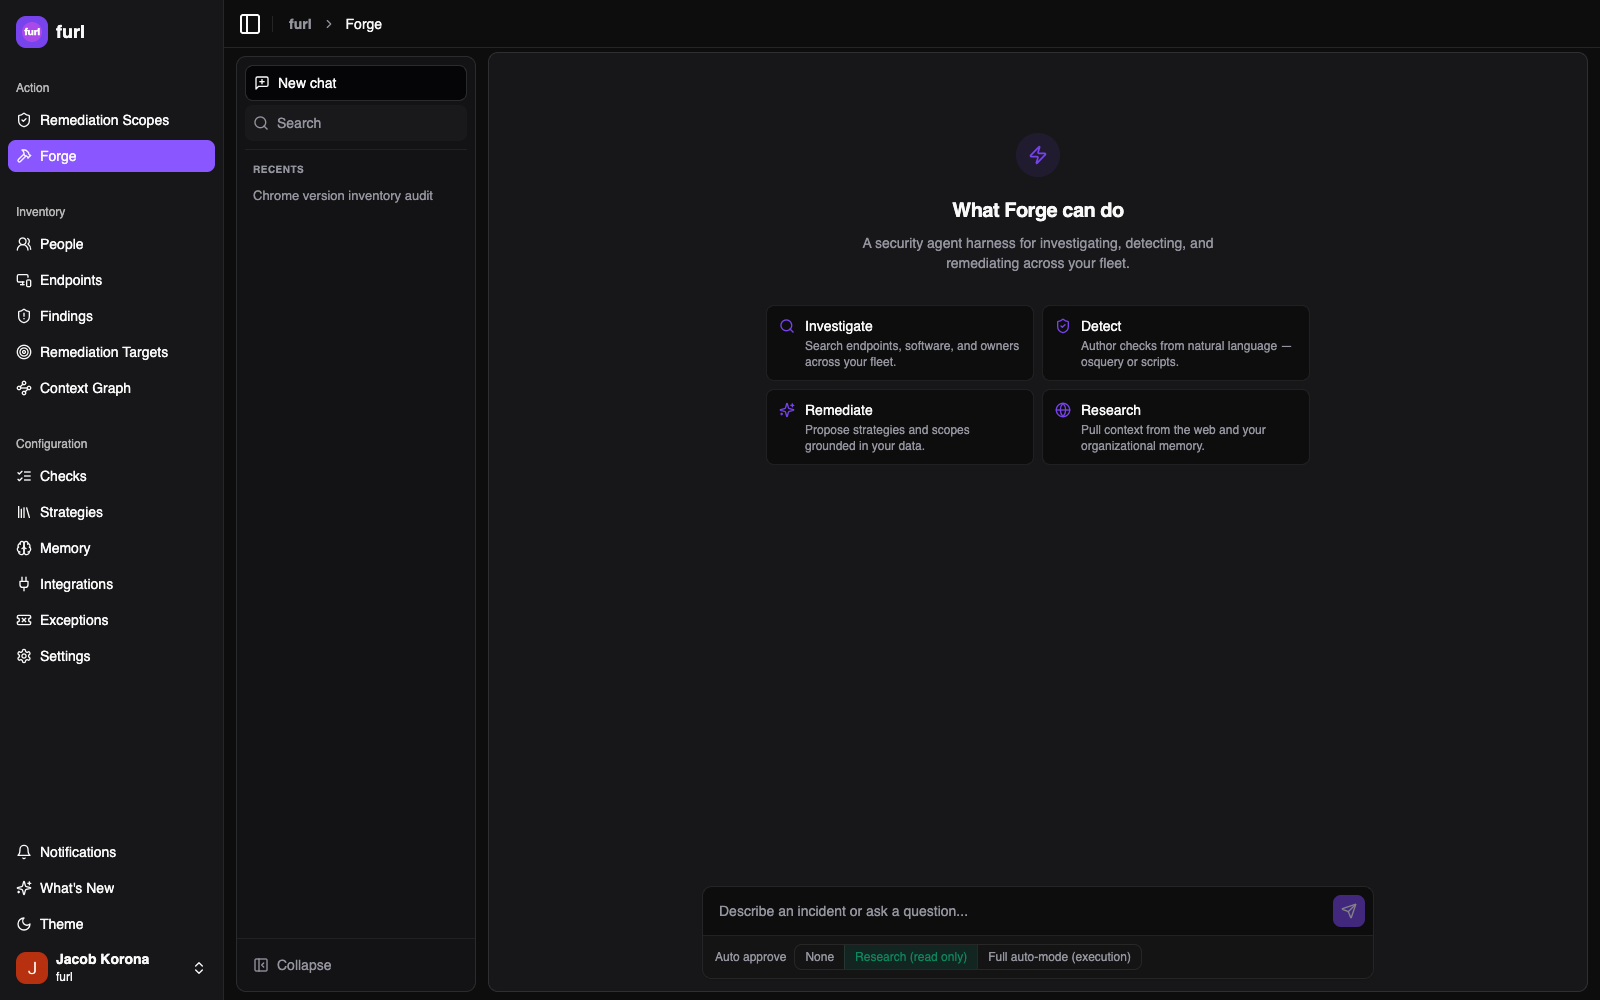
Task: Open What's New
Action: point(111,888)
